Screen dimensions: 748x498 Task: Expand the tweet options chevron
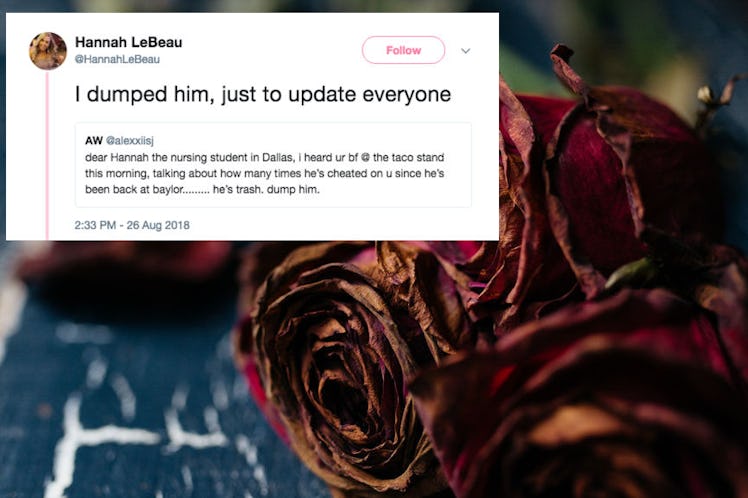(x=466, y=51)
